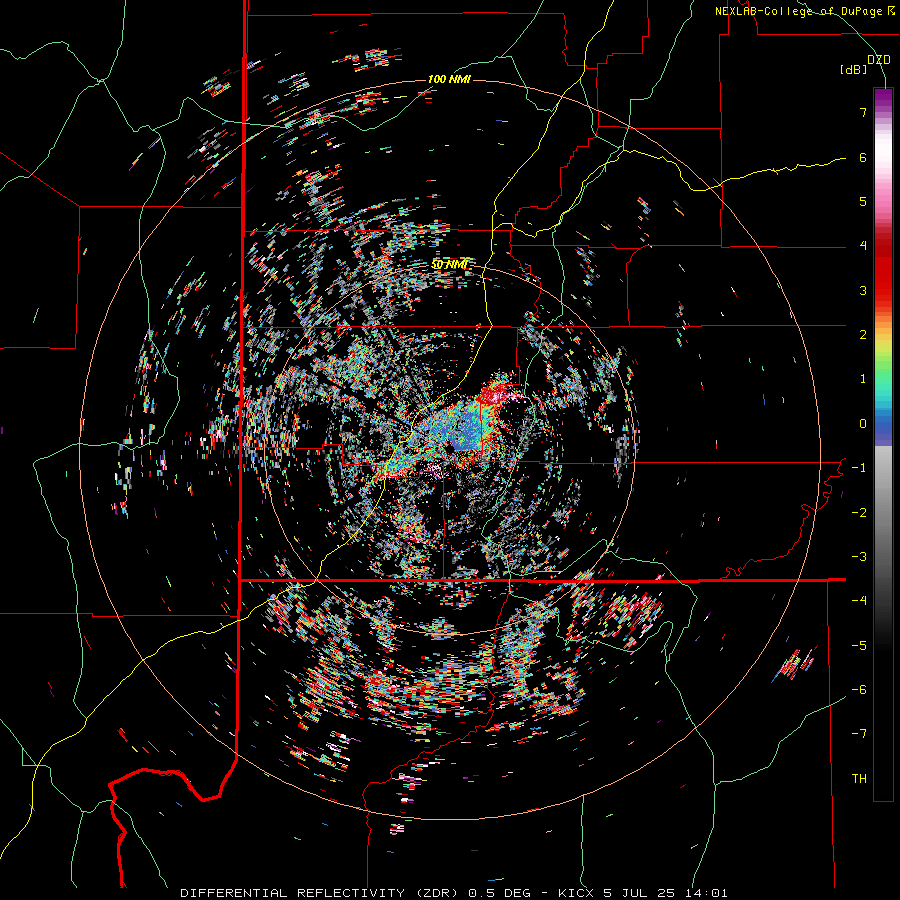Select the -3 dB scale label
The width and height of the screenshot is (900, 900).
859,557
